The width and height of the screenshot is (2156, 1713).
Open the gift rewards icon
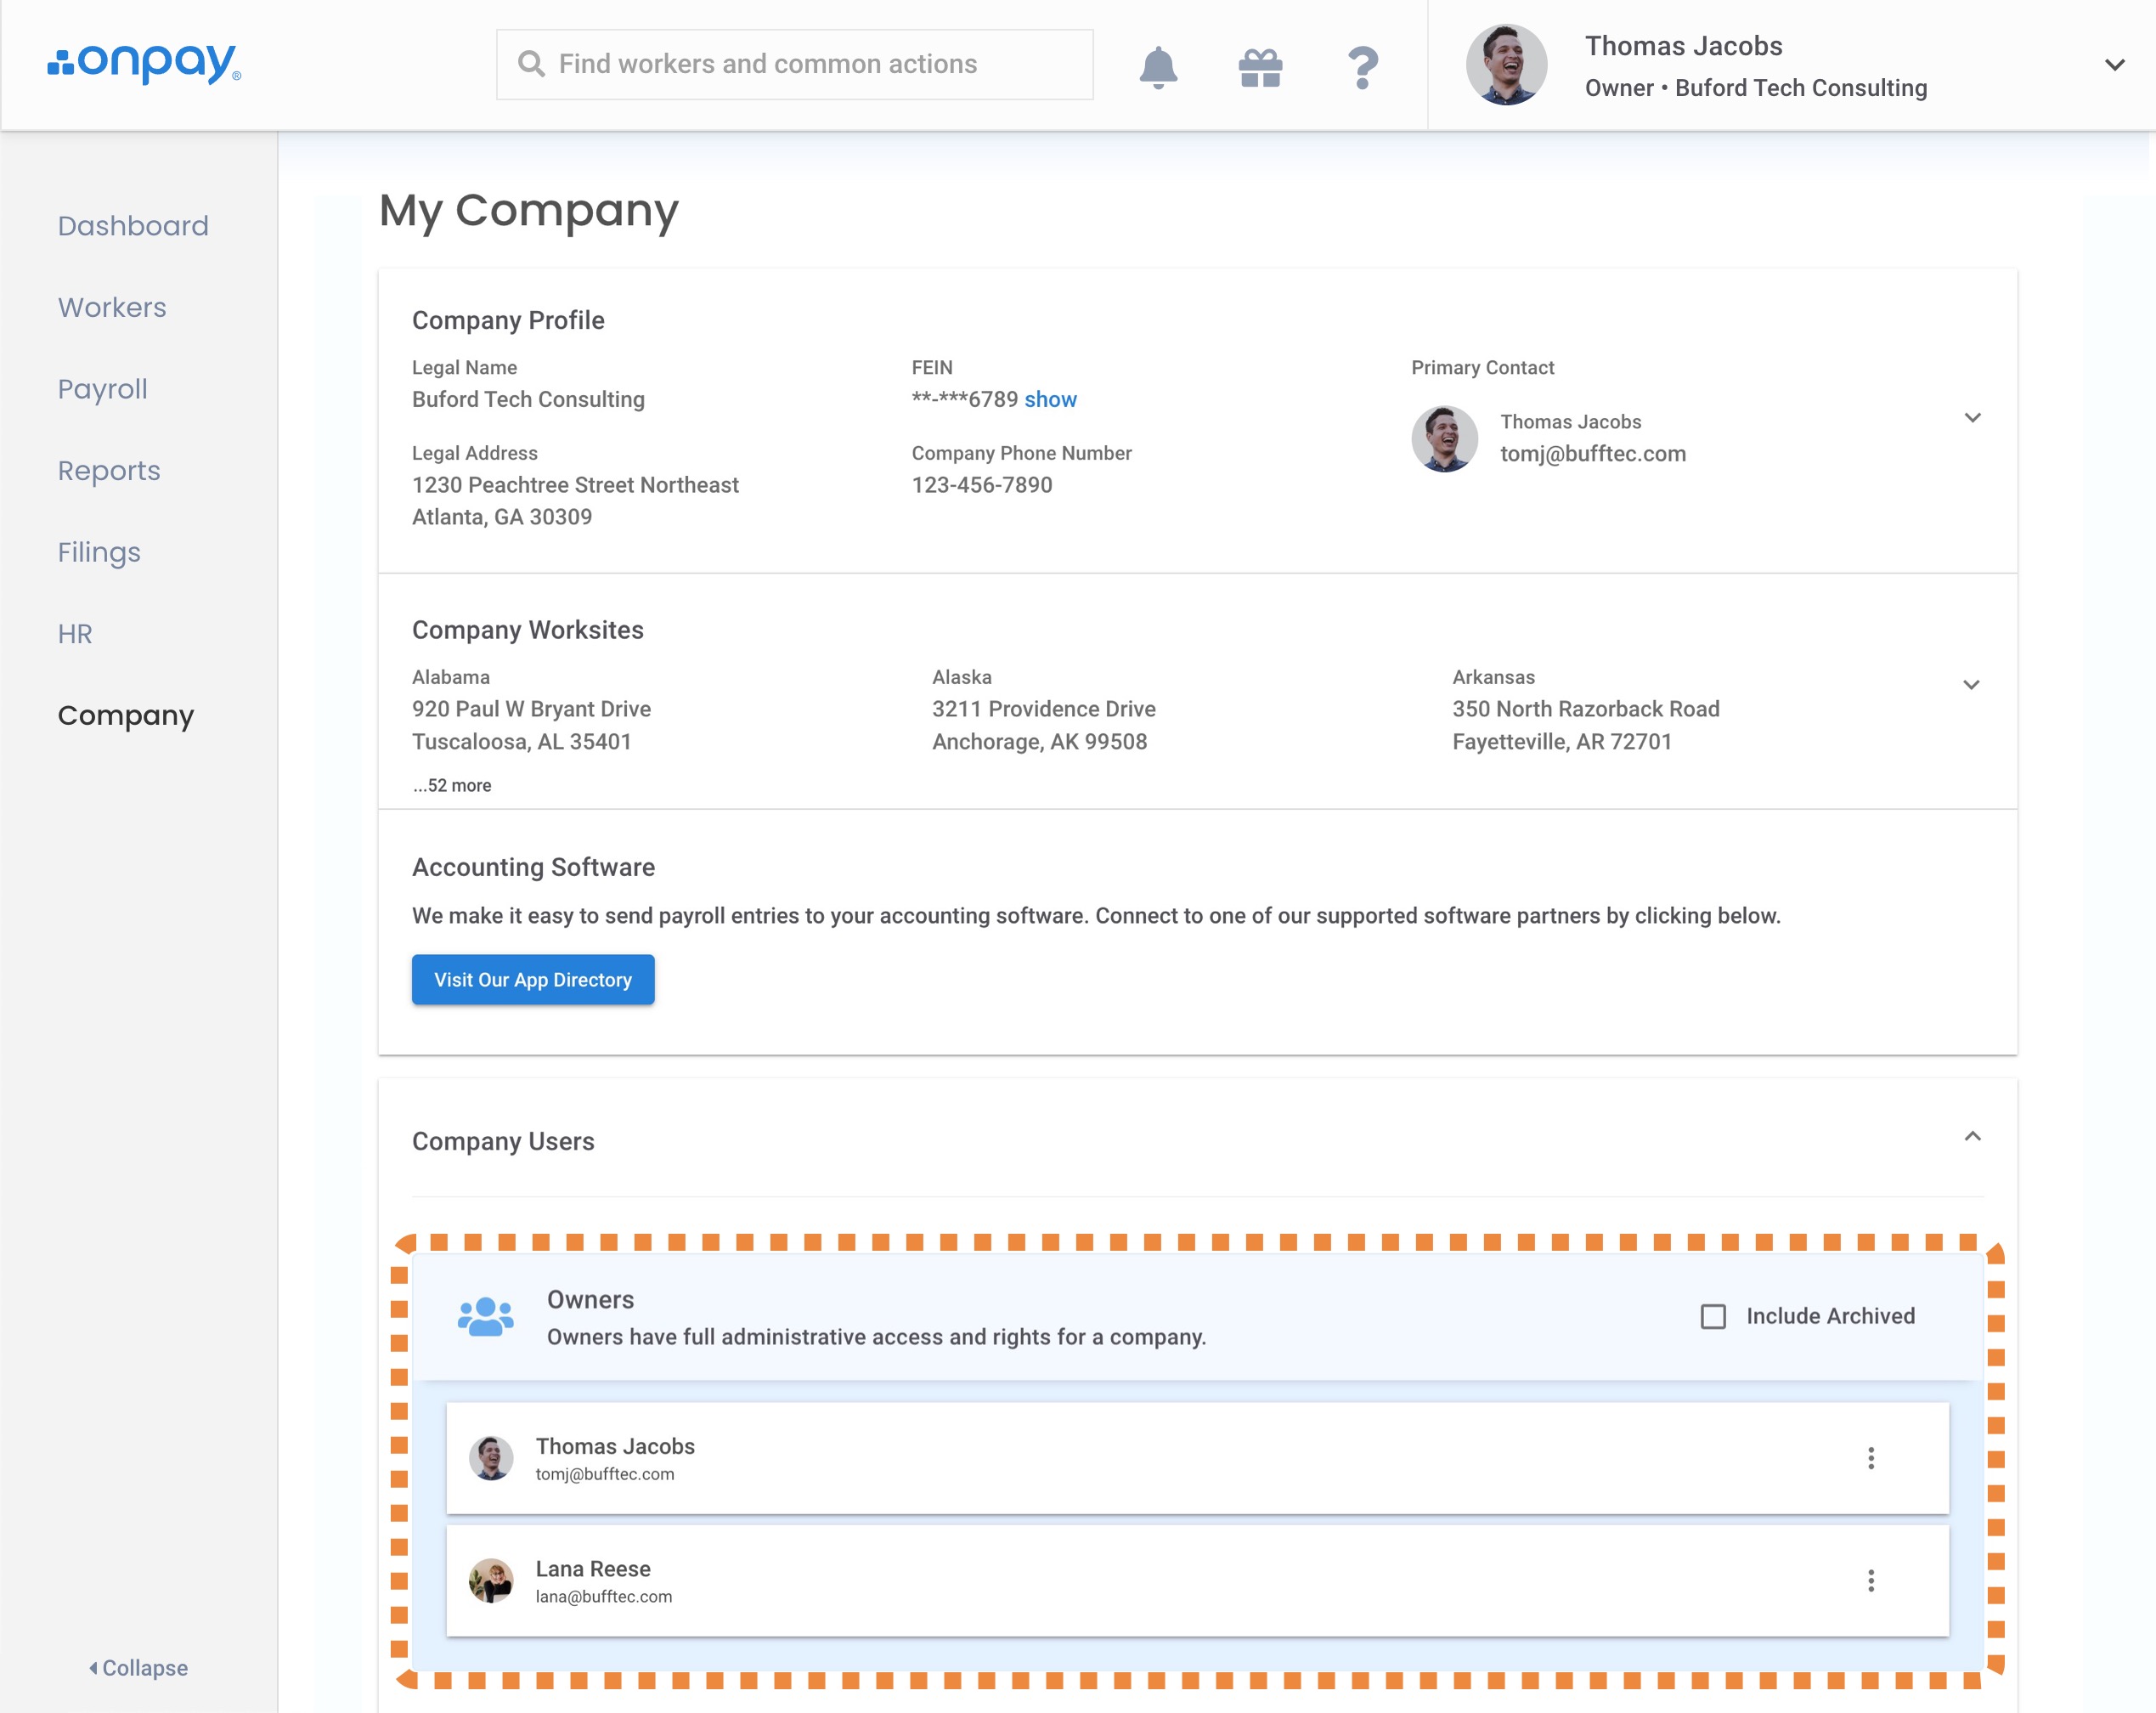(x=1260, y=68)
